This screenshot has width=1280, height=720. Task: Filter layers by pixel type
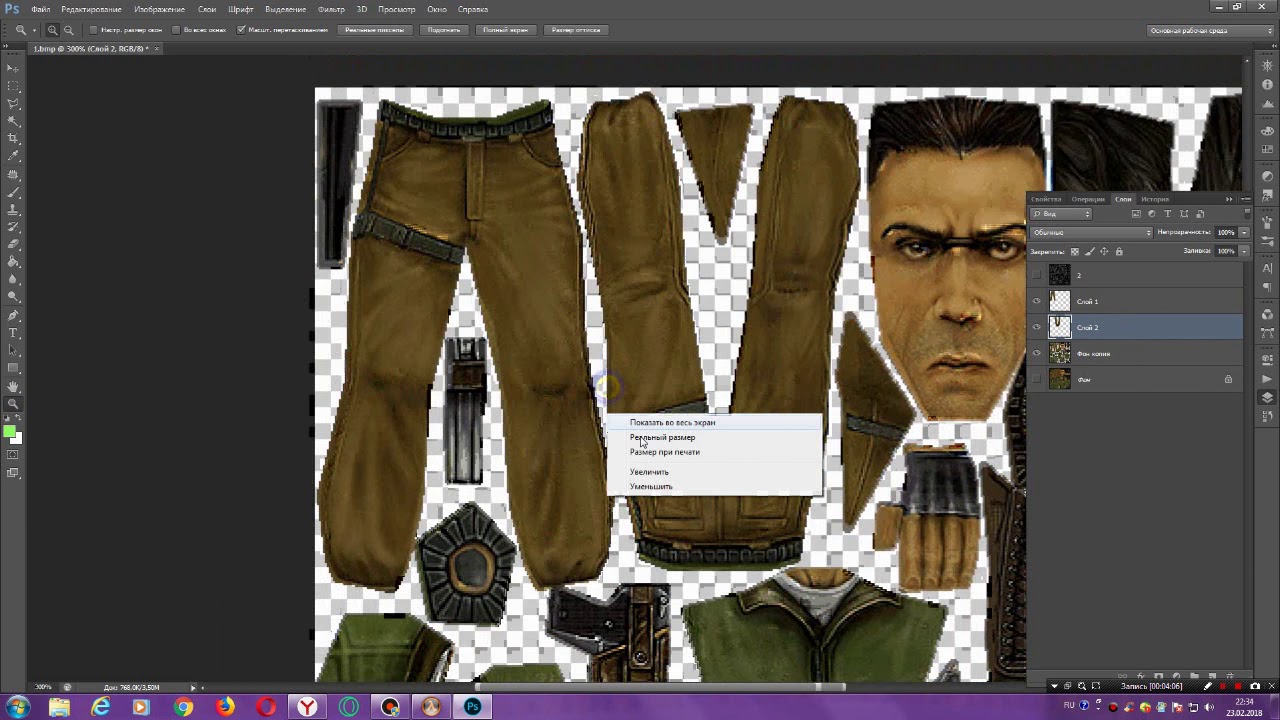(1136, 214)
